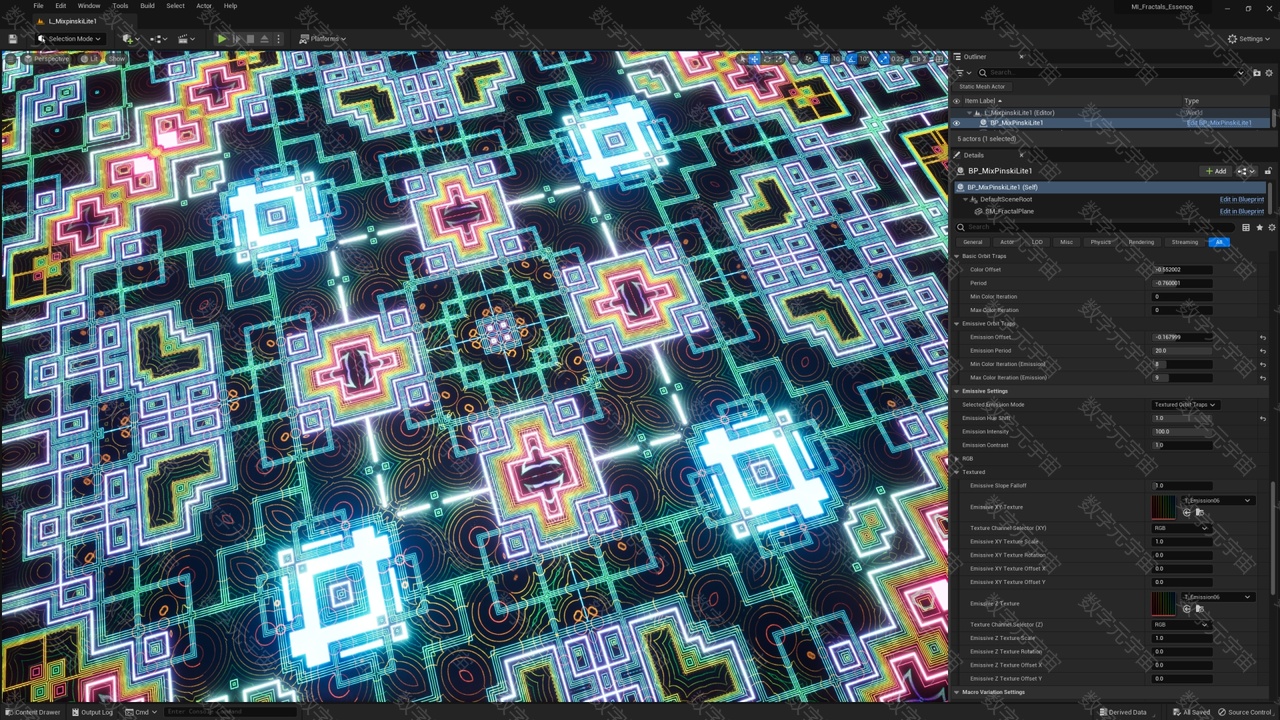Open the Edit menu
Image resolution: width=1280 pixels, height=720 pixels.
click(x=60, y=6)
